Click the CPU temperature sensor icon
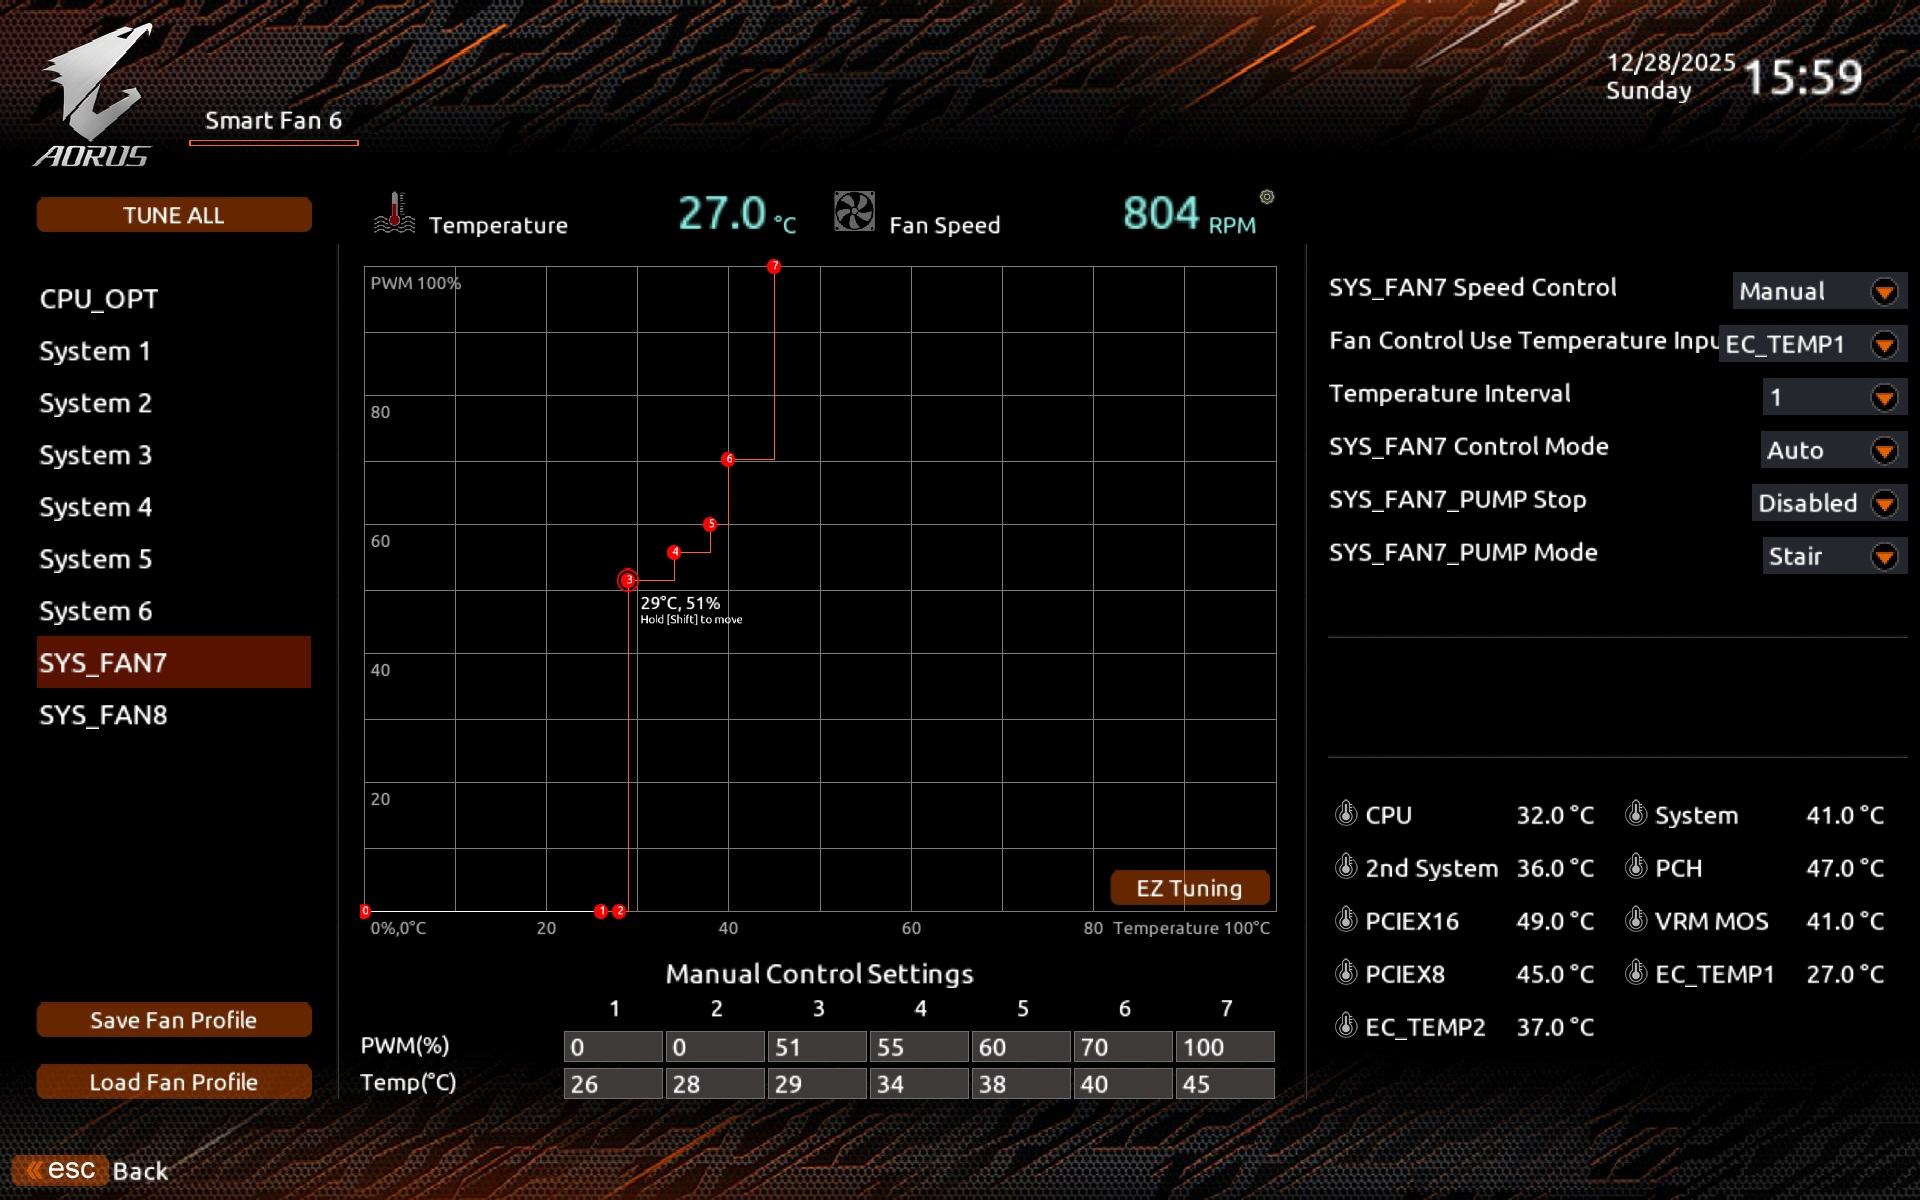The image size is (1920, 1200). tap(1346, 813)
